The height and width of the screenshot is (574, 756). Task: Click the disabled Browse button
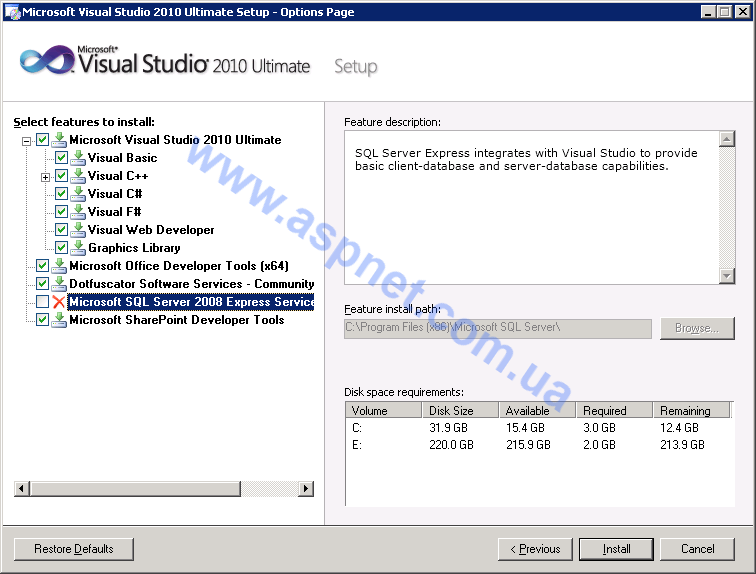(697, 328)
